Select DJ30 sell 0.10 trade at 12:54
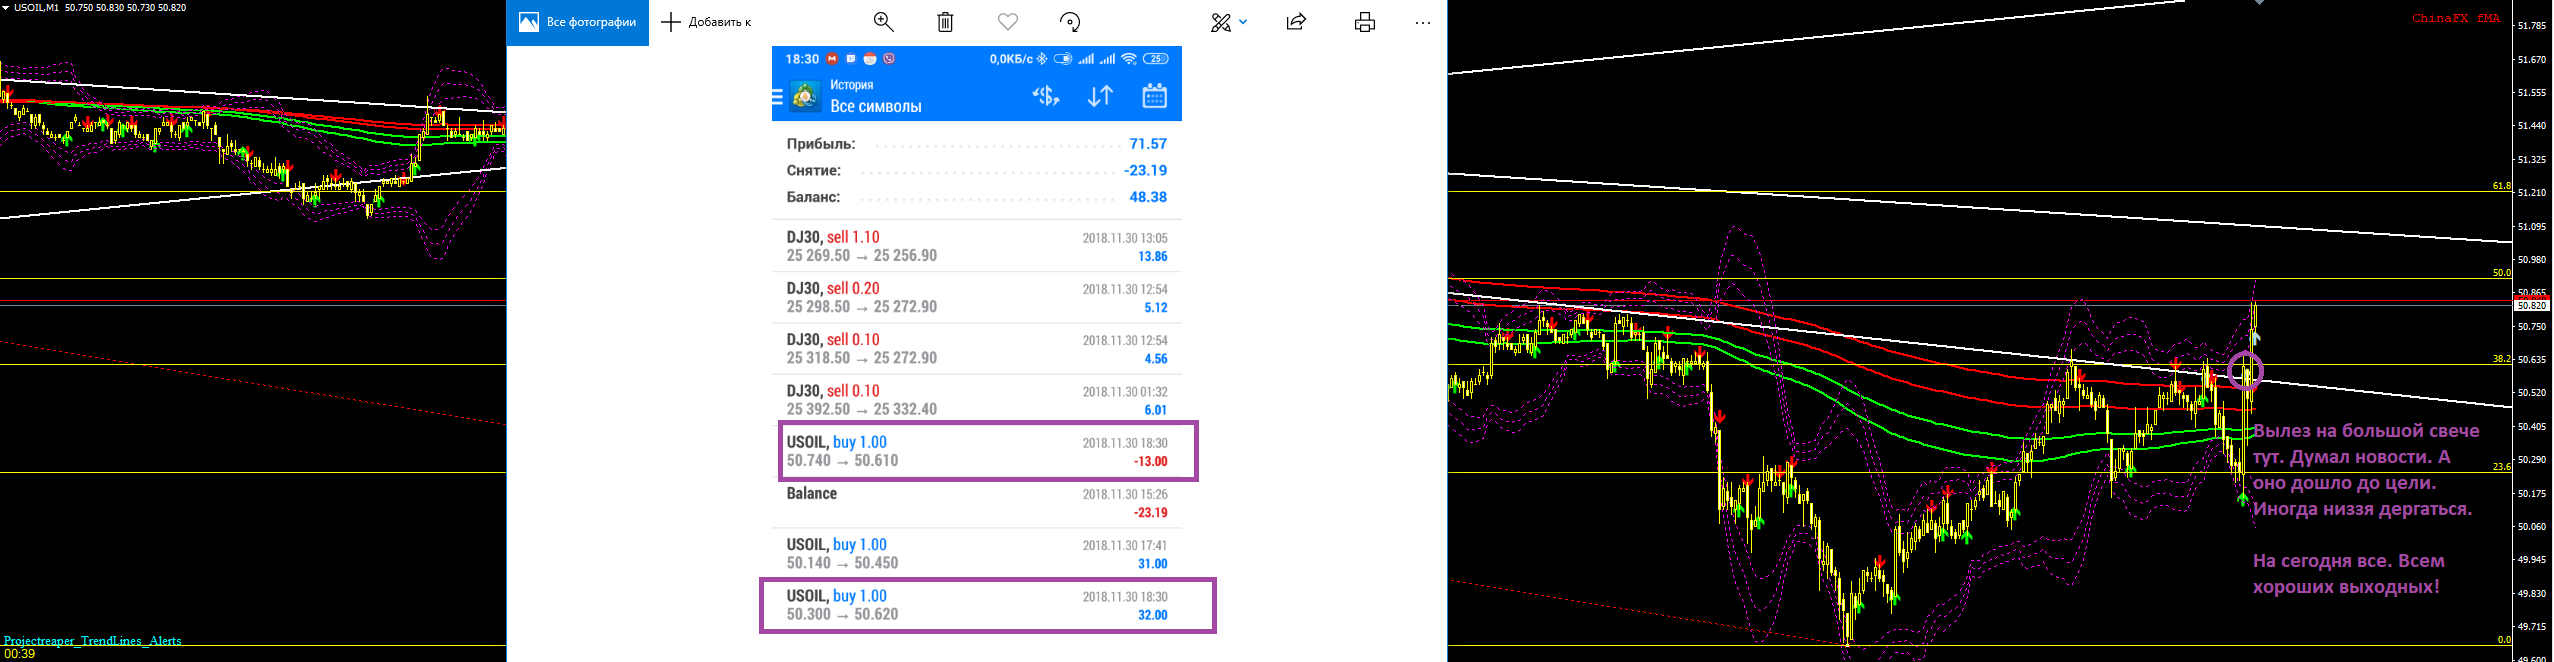 [x=977, y=348]
